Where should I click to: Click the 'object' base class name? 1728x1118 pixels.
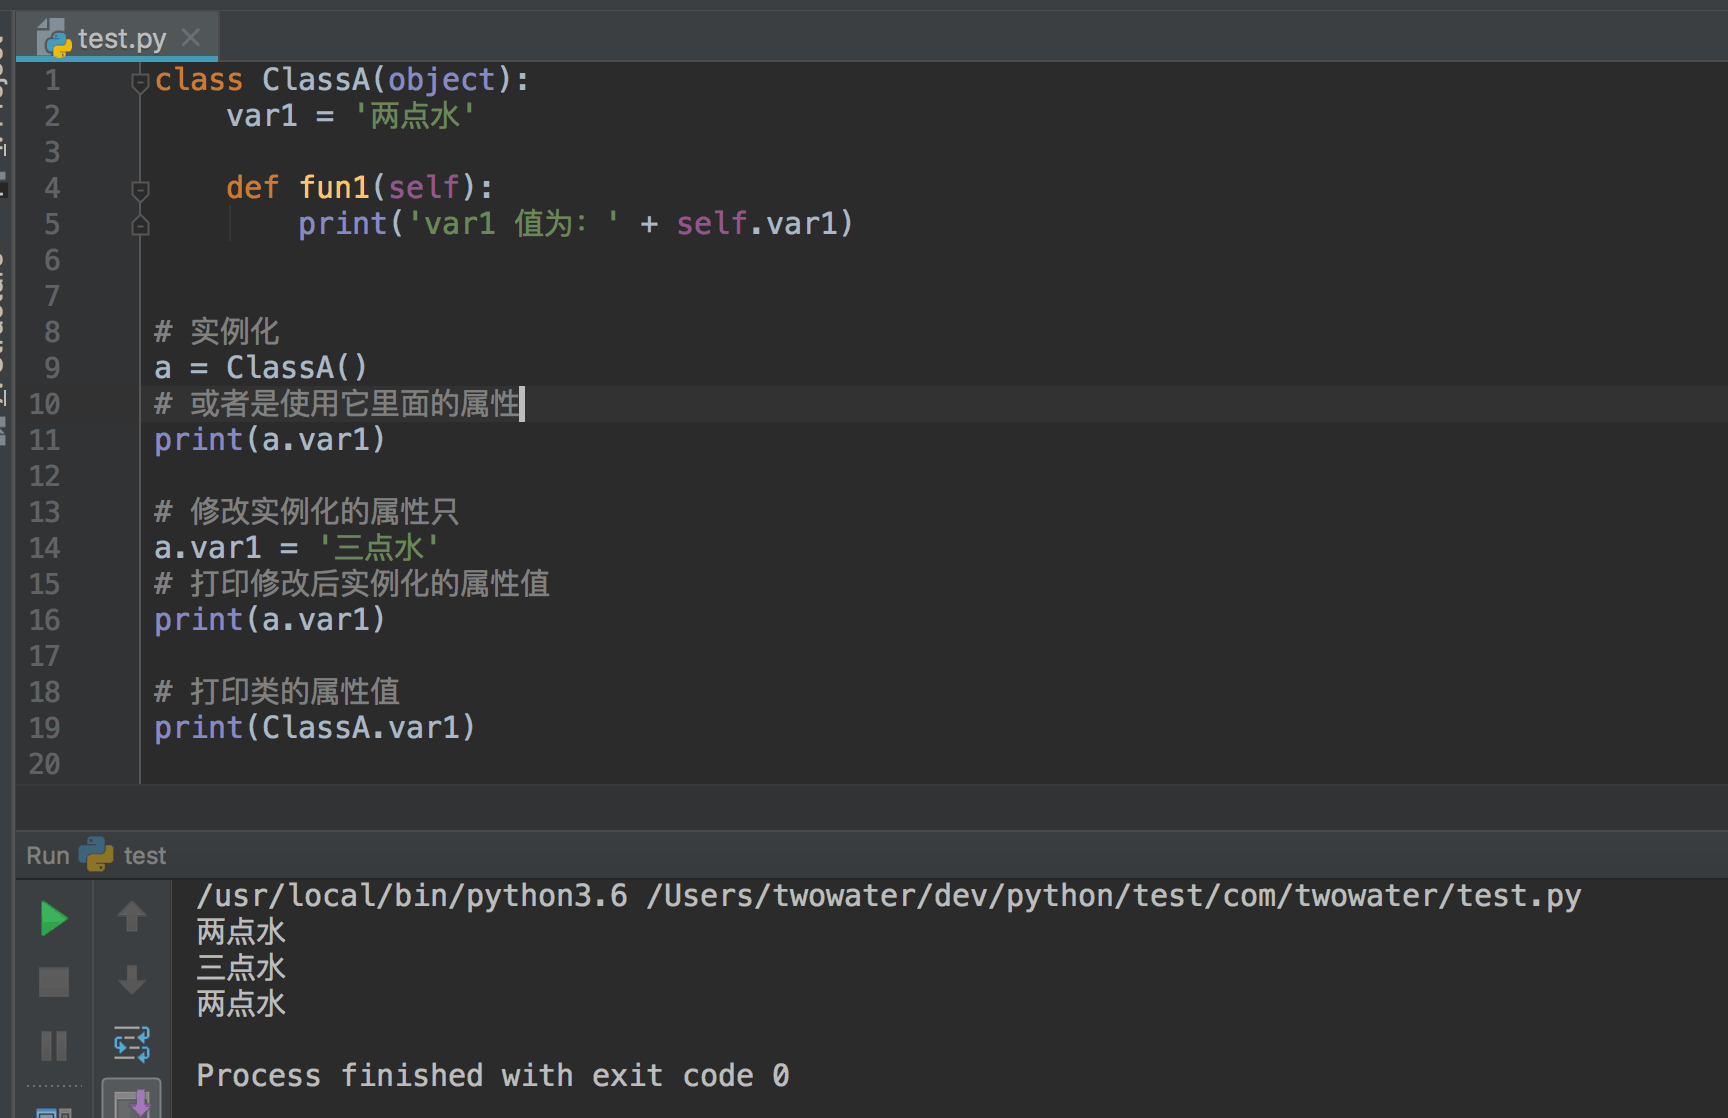coord(442,80)
